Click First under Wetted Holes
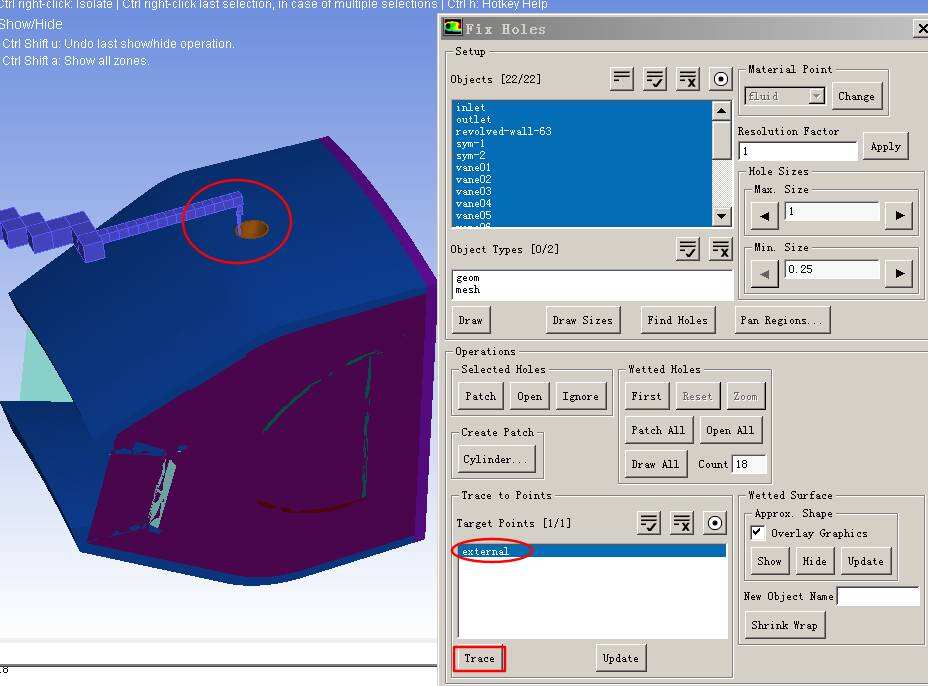 646,396
